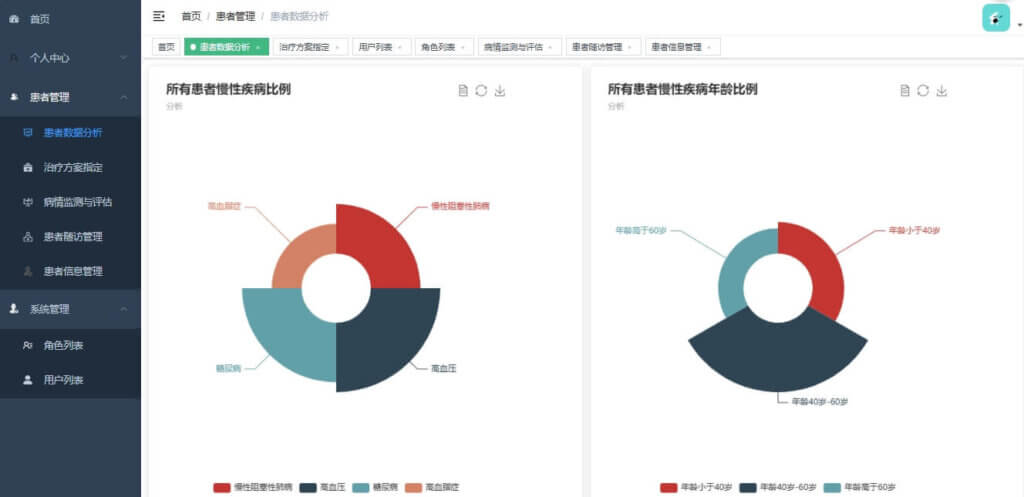Image resolution: width=1024 pixels, height=497 pixels.
Task: Open 用户列表 from the sidebar menu
Action: click(71, 379)
